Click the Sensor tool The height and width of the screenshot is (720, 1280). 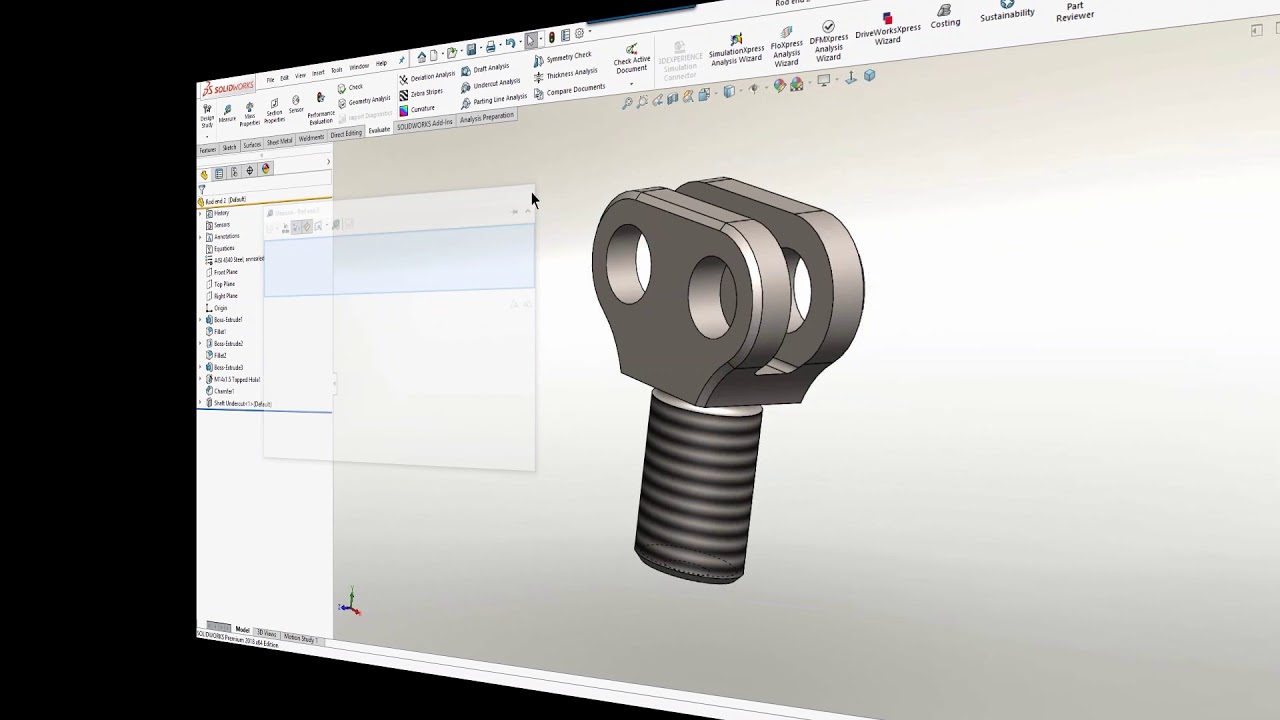(296, 104)
